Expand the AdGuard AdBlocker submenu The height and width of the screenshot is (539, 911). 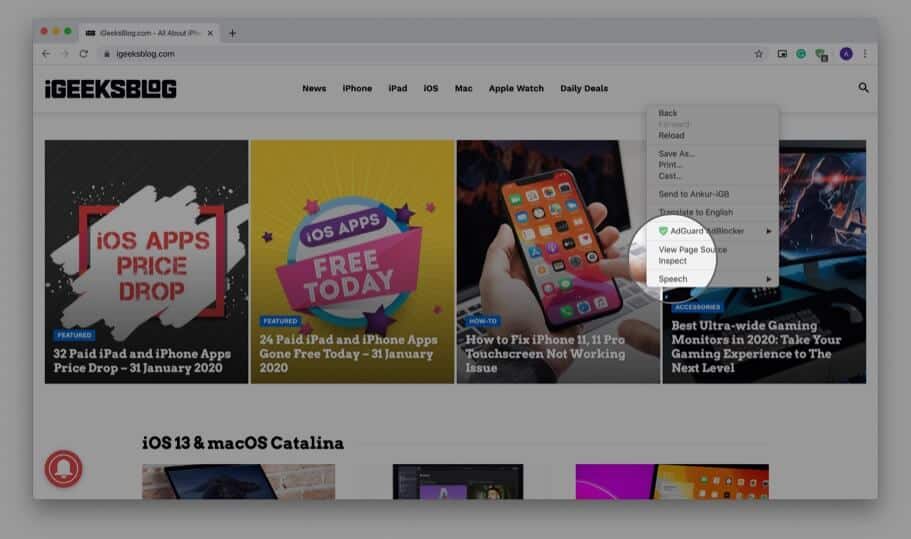(x=712, y=231)
